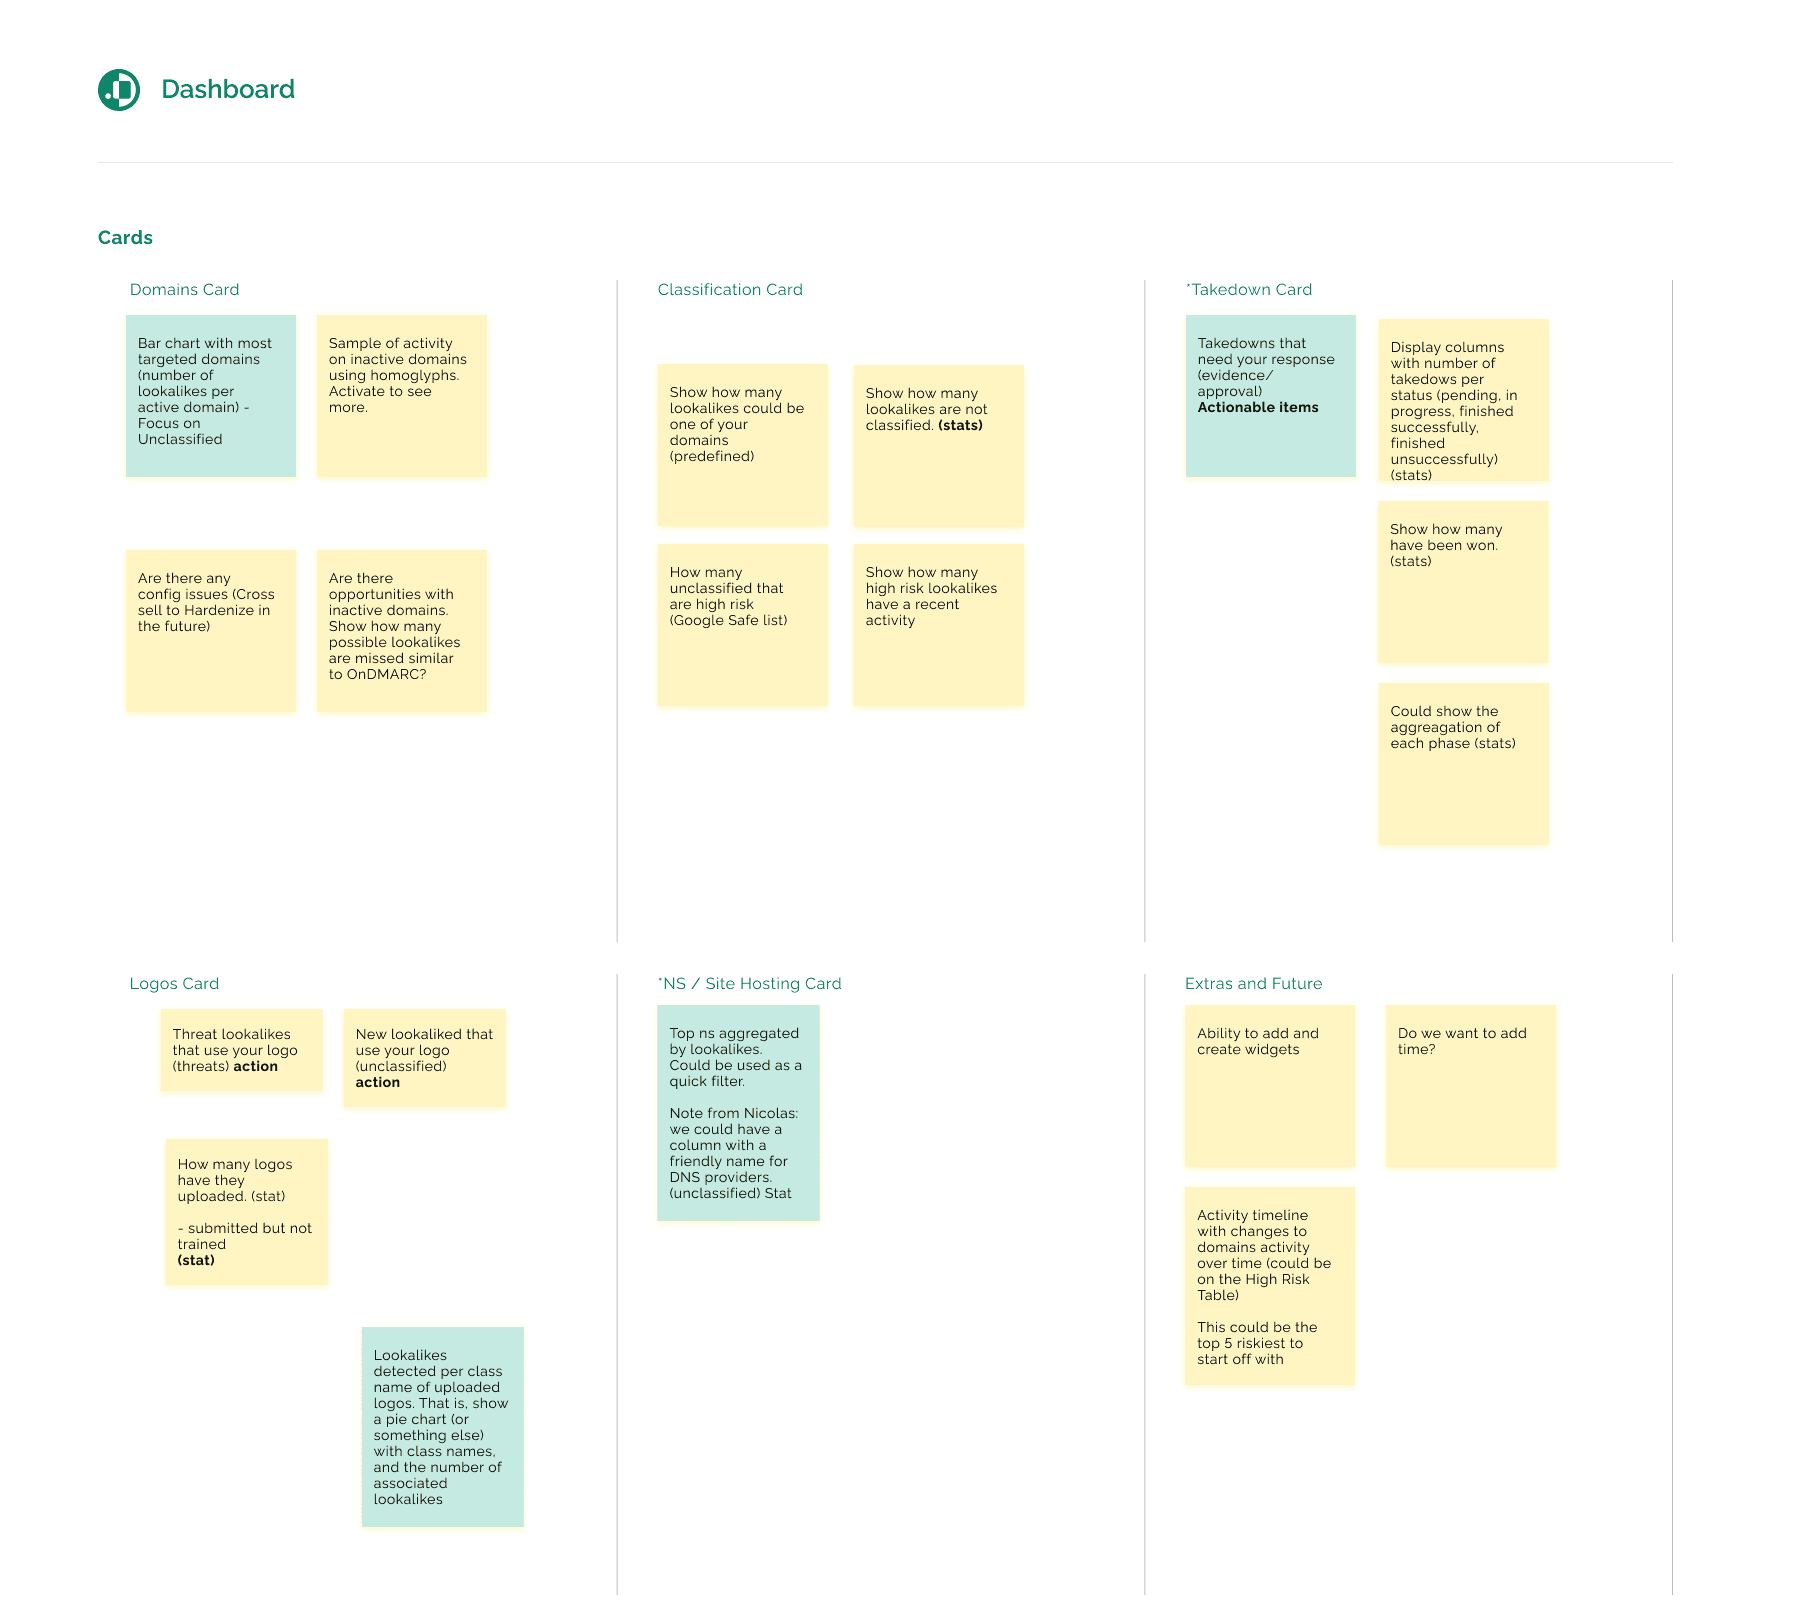This screenshot has height=1611, width=1793.
Task: Click the Classification Card heading
Action: point(730,289)
